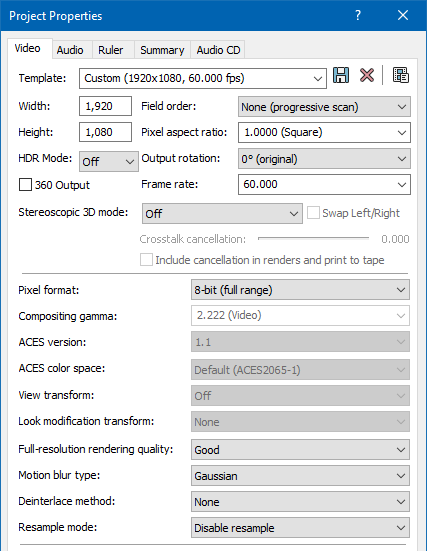Image resolution: width=427 pixels, height=551 pixels.
Task: Open the Audio CD tab
Action: coord(218,50)
